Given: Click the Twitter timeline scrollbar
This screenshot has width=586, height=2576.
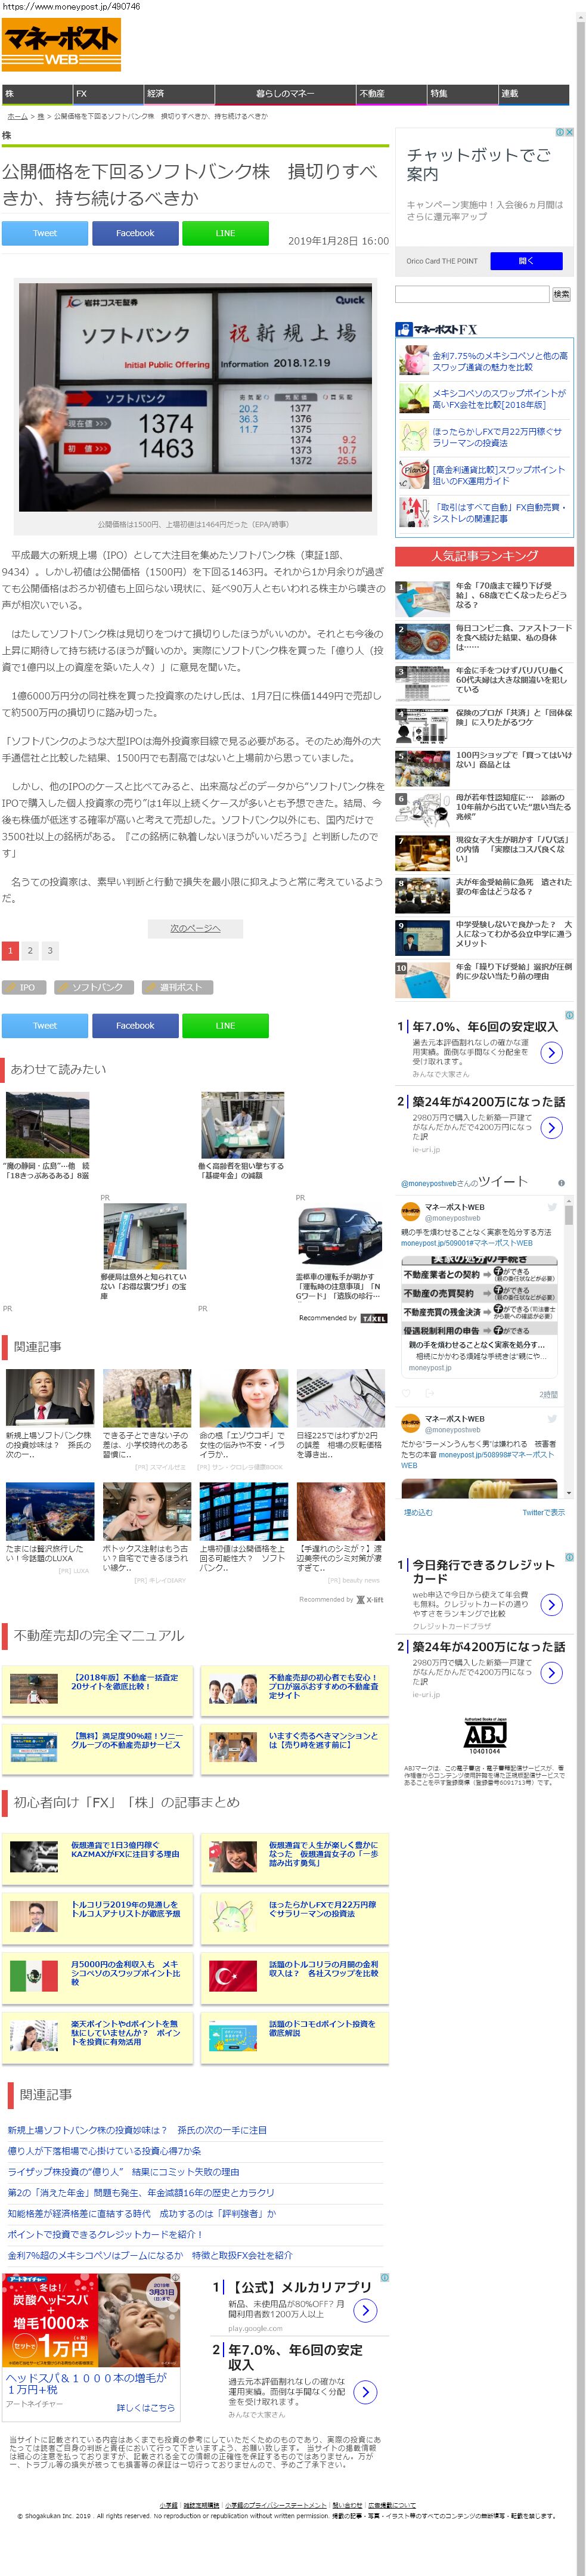Looking at the screenshot, I should click(x=569, y=1347).
